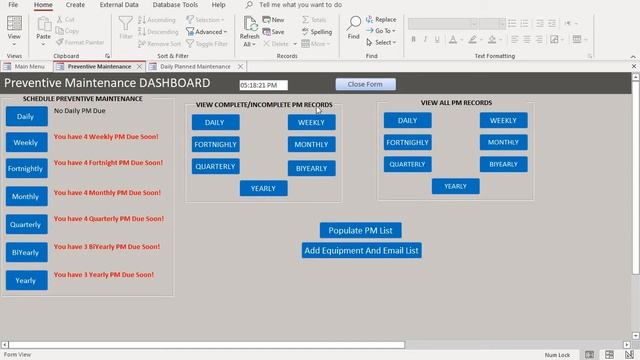Open the Find dialog
Viewport: 640px width, 360px height.
[x=353, y=27]
